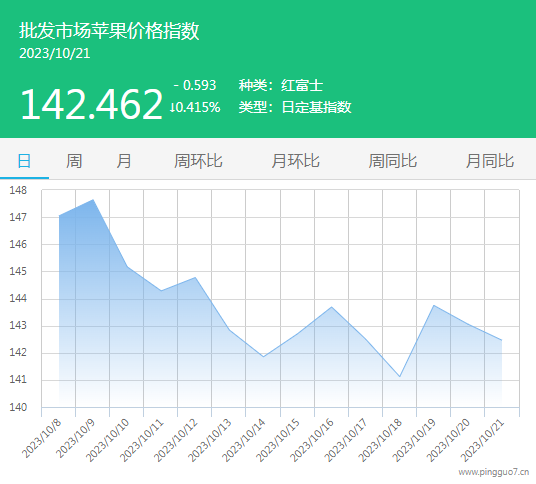Switch to the 周 weekly tab
This screenshot has height=484, width=536.
(74, 161)
